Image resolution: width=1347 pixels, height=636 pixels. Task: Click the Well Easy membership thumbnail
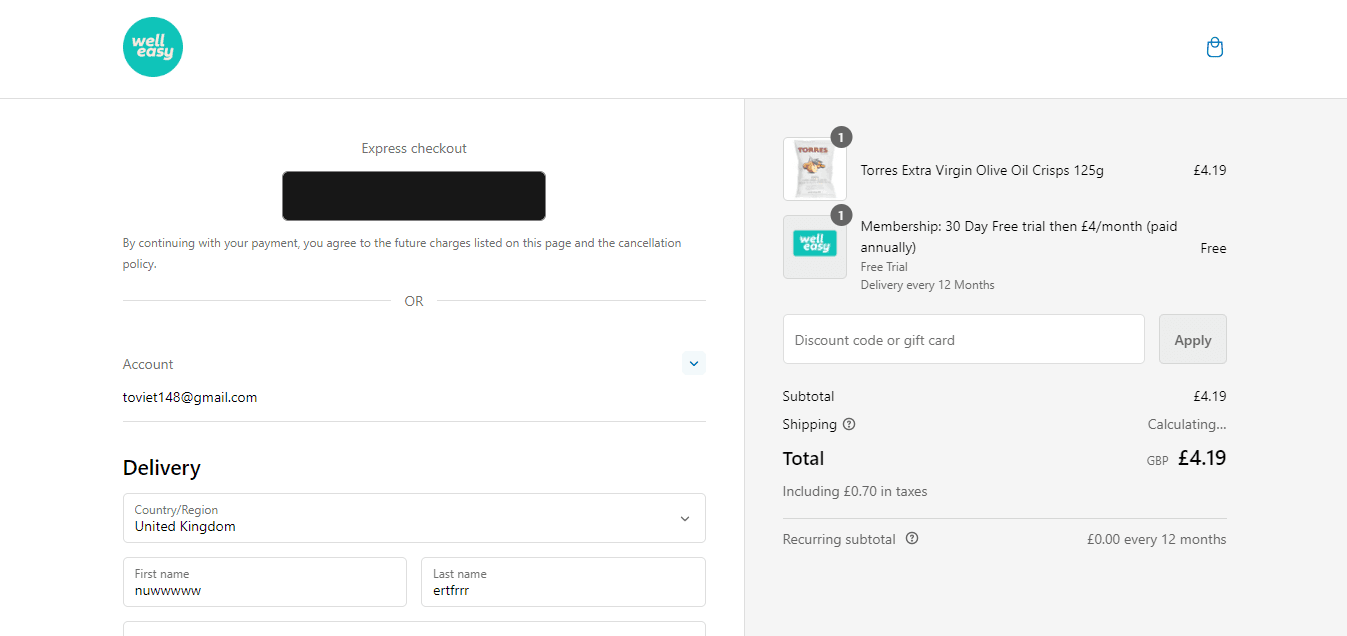click(814, 246)
